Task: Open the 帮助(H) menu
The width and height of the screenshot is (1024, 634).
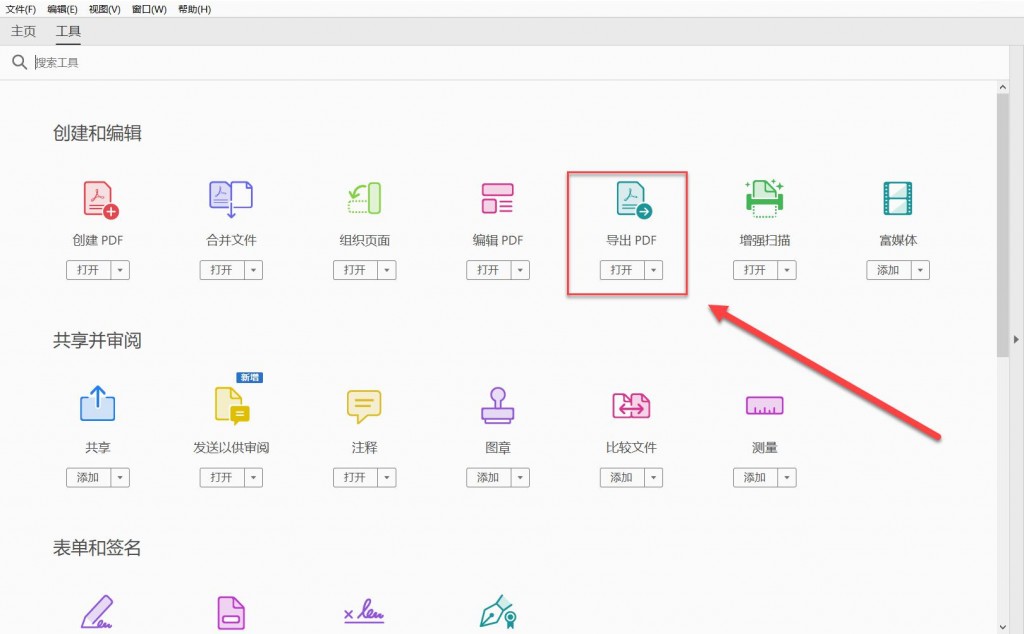Action: coord(194,9)
